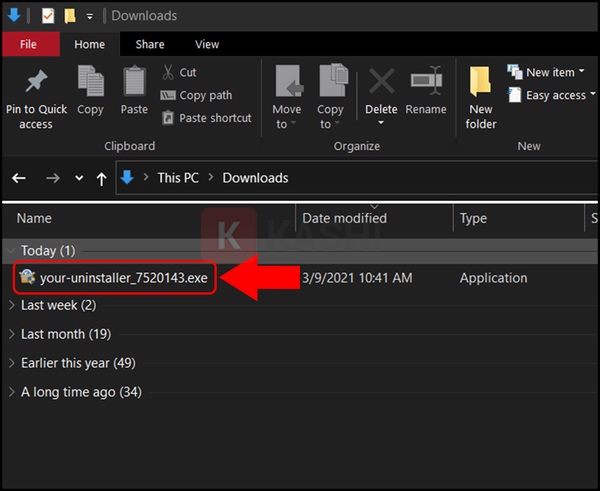The image size is (600, 491).
Task: Click the Paste clipboard icon
Action: (x=134, y=80)
